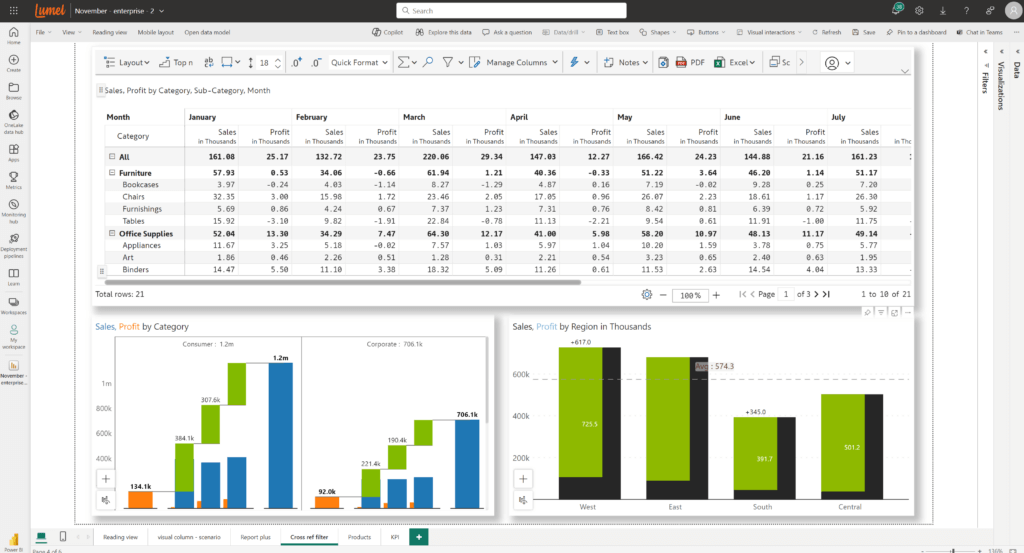
Task: Open Excel export dropdown
Action: pyautogui.click(x=735, y=62)
